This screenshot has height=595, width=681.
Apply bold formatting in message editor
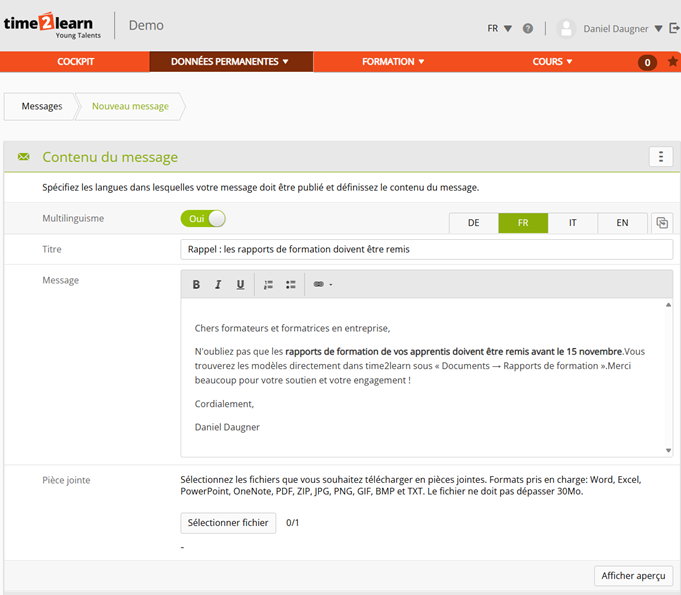pyautogui.click(x=197, y=285)
